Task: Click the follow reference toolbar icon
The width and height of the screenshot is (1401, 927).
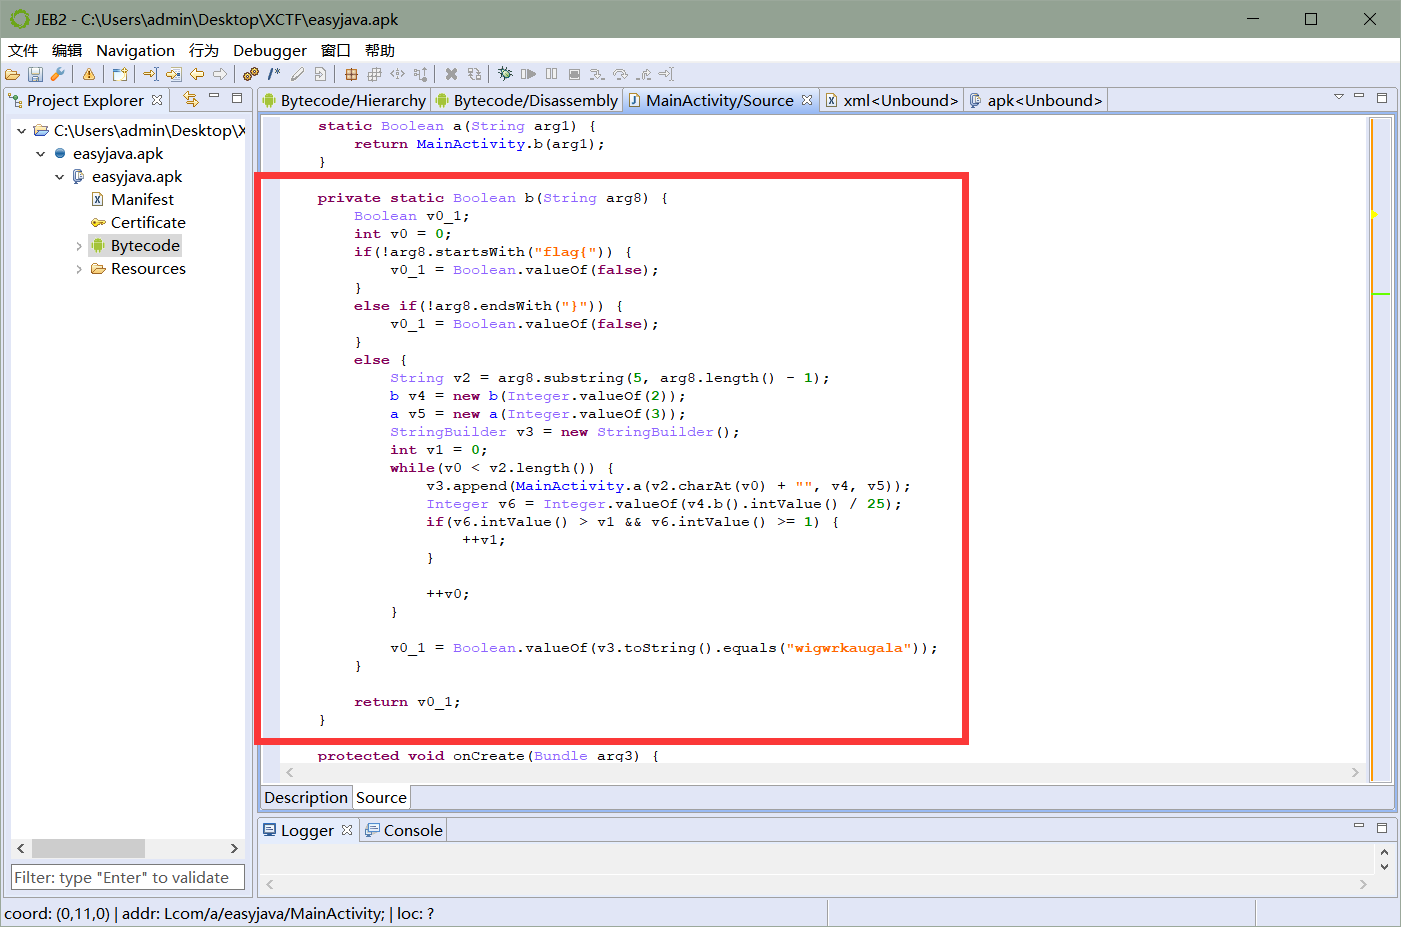Action: (x=174, y=74)
